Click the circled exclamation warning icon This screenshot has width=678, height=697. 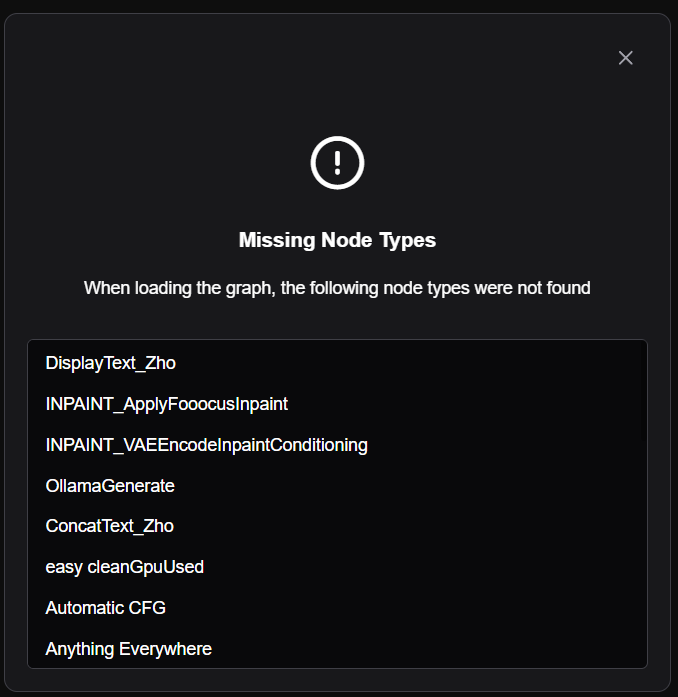click(338, 162)
